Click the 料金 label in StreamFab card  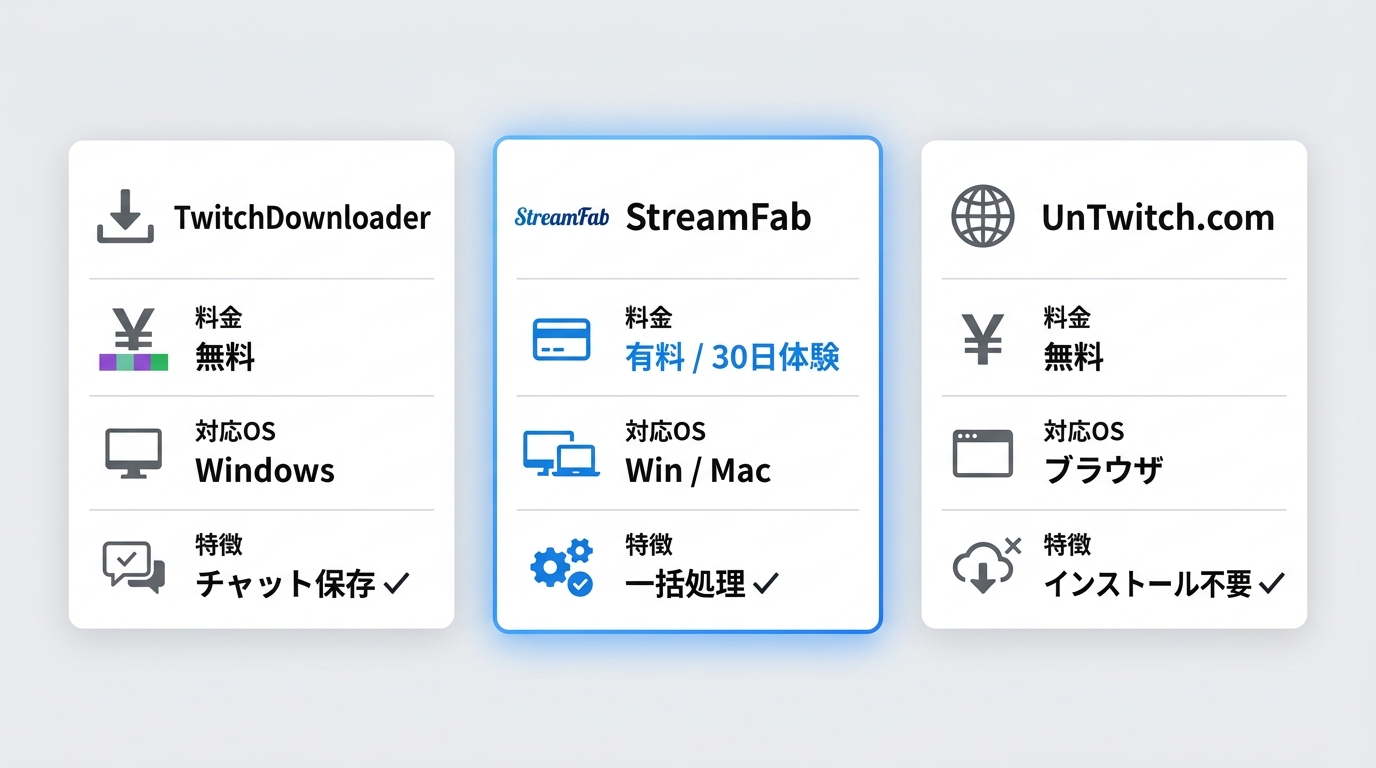click(648, 318)
